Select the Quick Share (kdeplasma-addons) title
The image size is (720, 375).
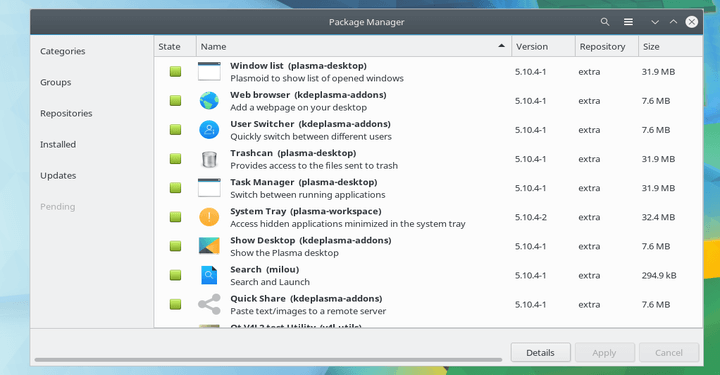click(x=306, y=298)
